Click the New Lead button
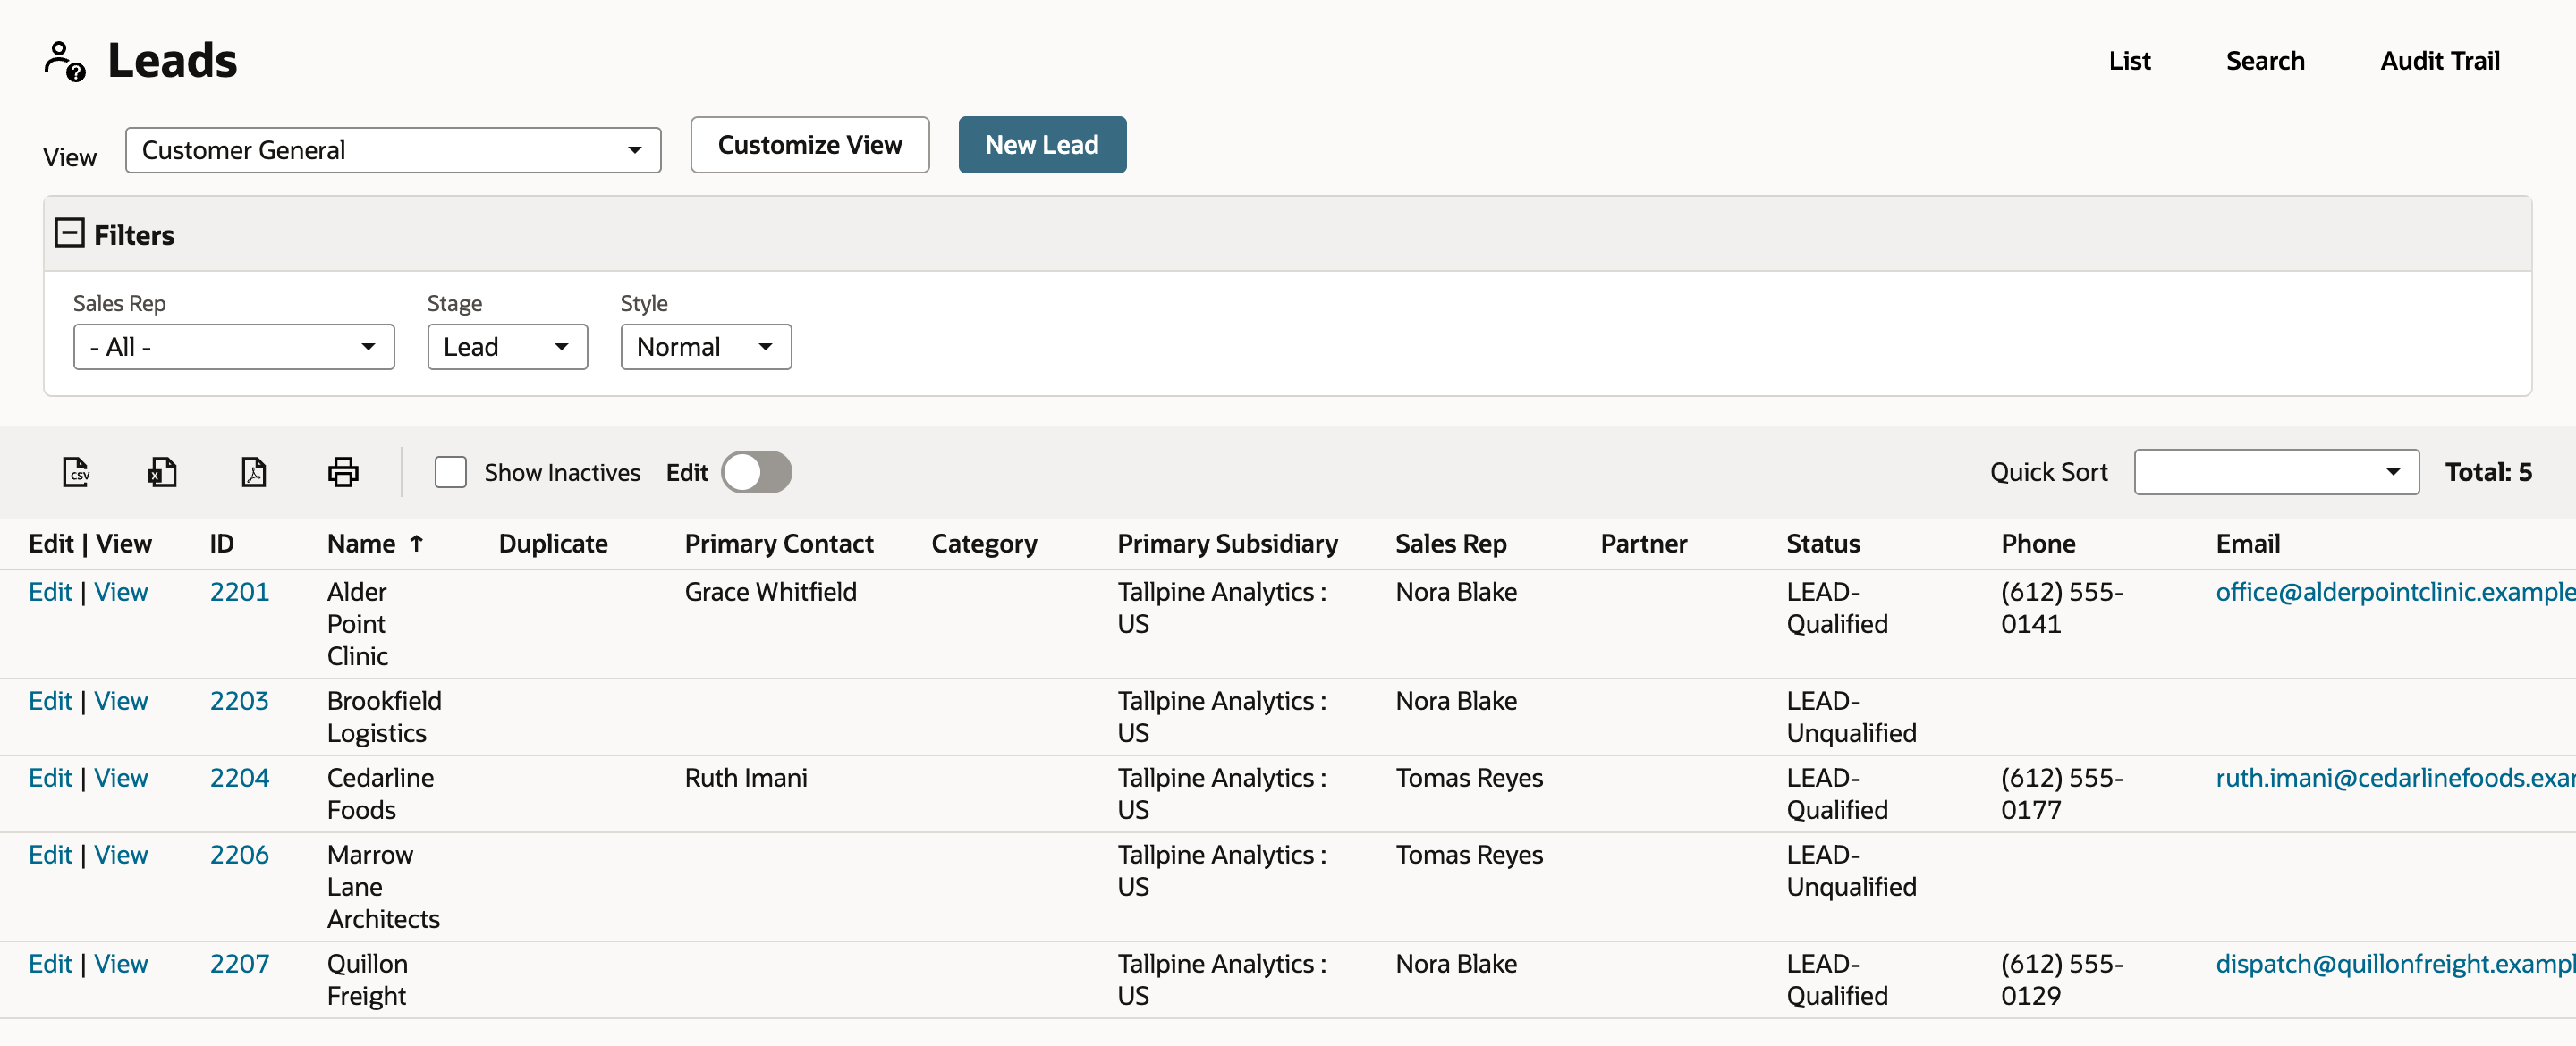2576x1046 pixels. coord(1042,145)
